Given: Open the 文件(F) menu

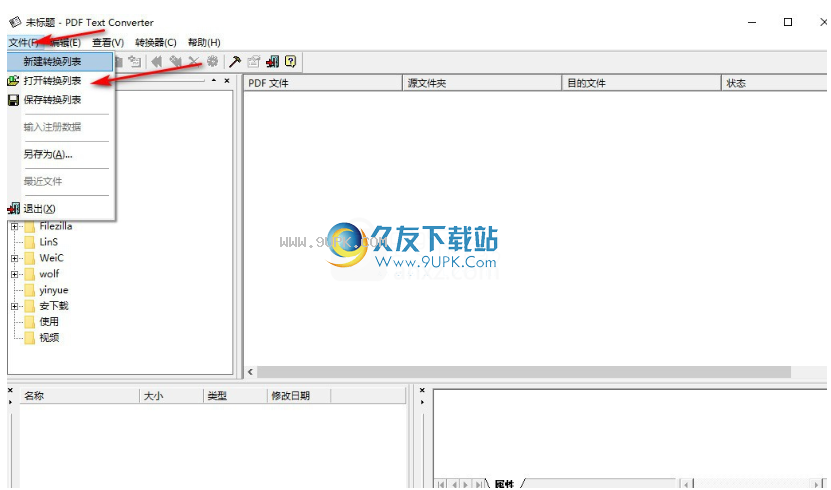Looking at the screenshot, I should [x=23, y=42].
